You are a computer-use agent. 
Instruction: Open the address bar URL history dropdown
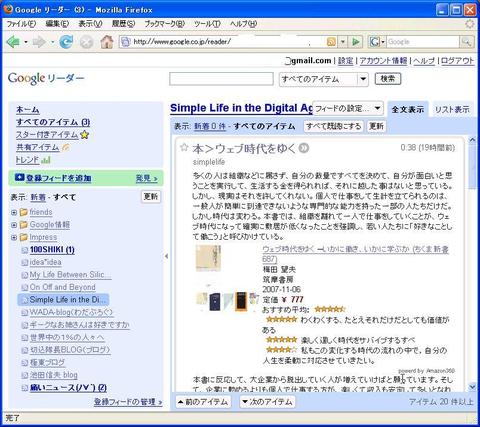click(x=343, y=42)
